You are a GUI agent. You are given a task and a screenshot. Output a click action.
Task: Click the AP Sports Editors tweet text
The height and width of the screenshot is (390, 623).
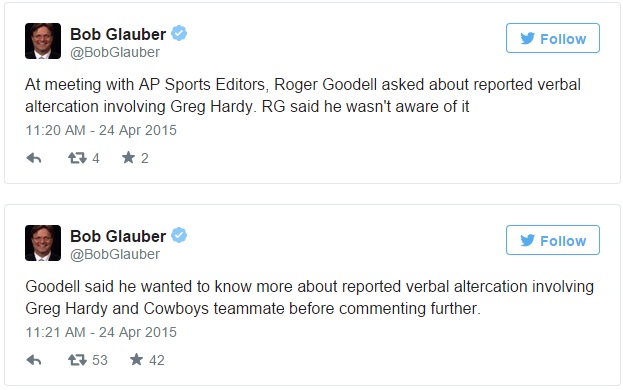click(303, 96)
